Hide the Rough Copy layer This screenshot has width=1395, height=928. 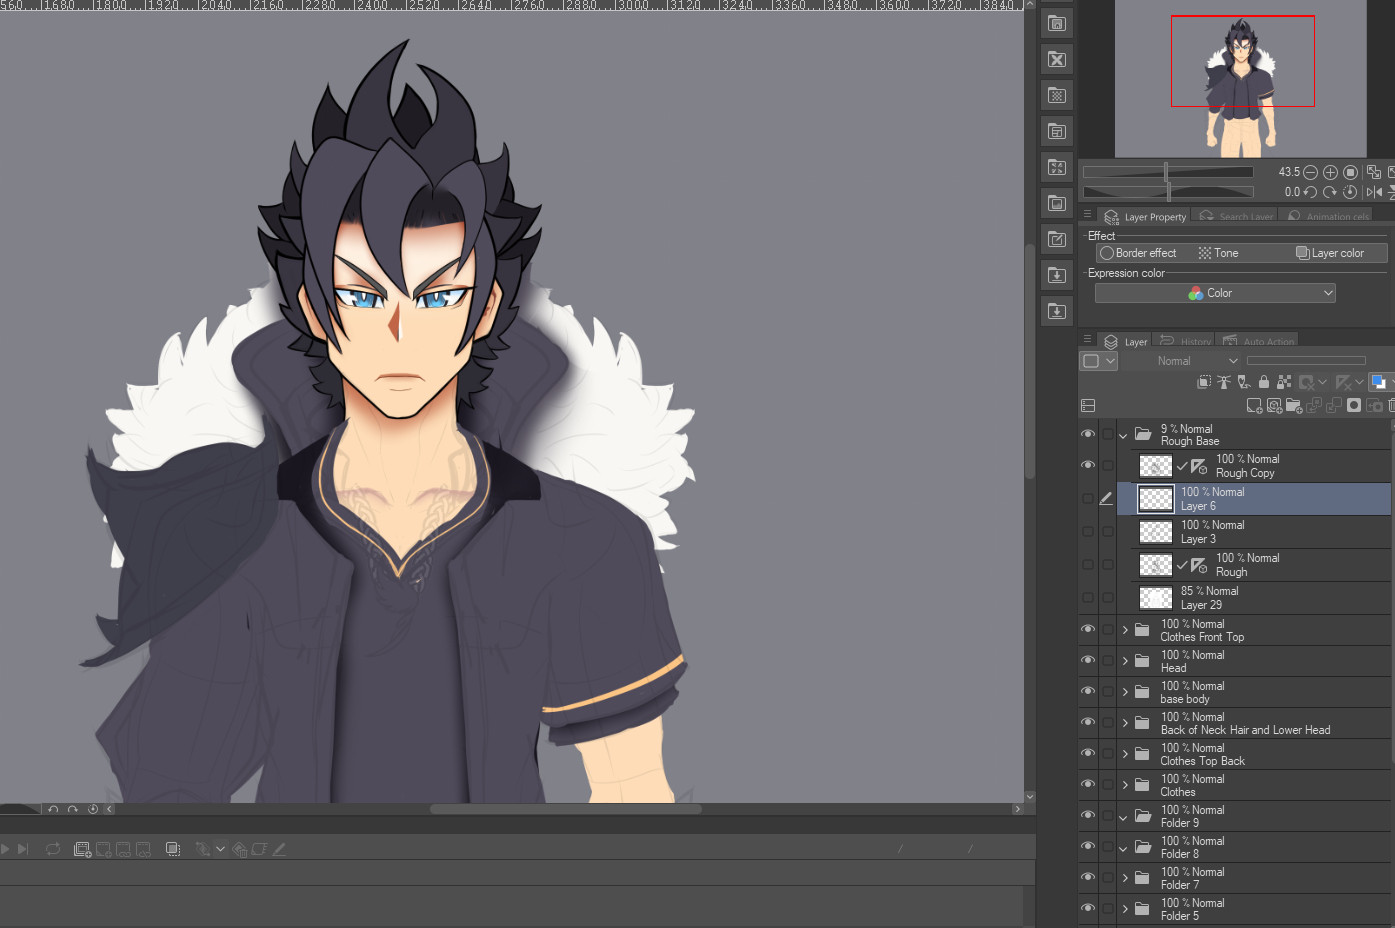point(1088,465)
